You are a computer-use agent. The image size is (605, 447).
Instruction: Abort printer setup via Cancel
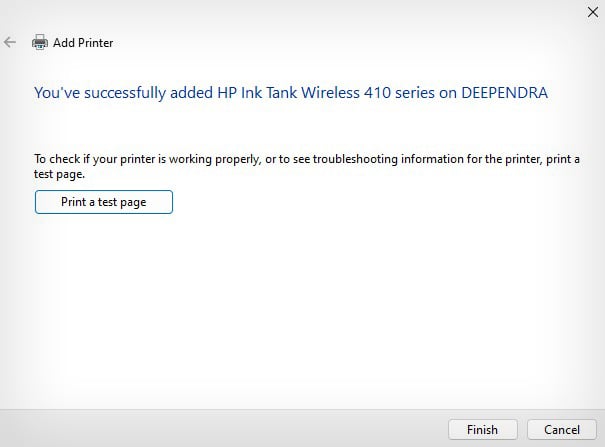[562, 429]
